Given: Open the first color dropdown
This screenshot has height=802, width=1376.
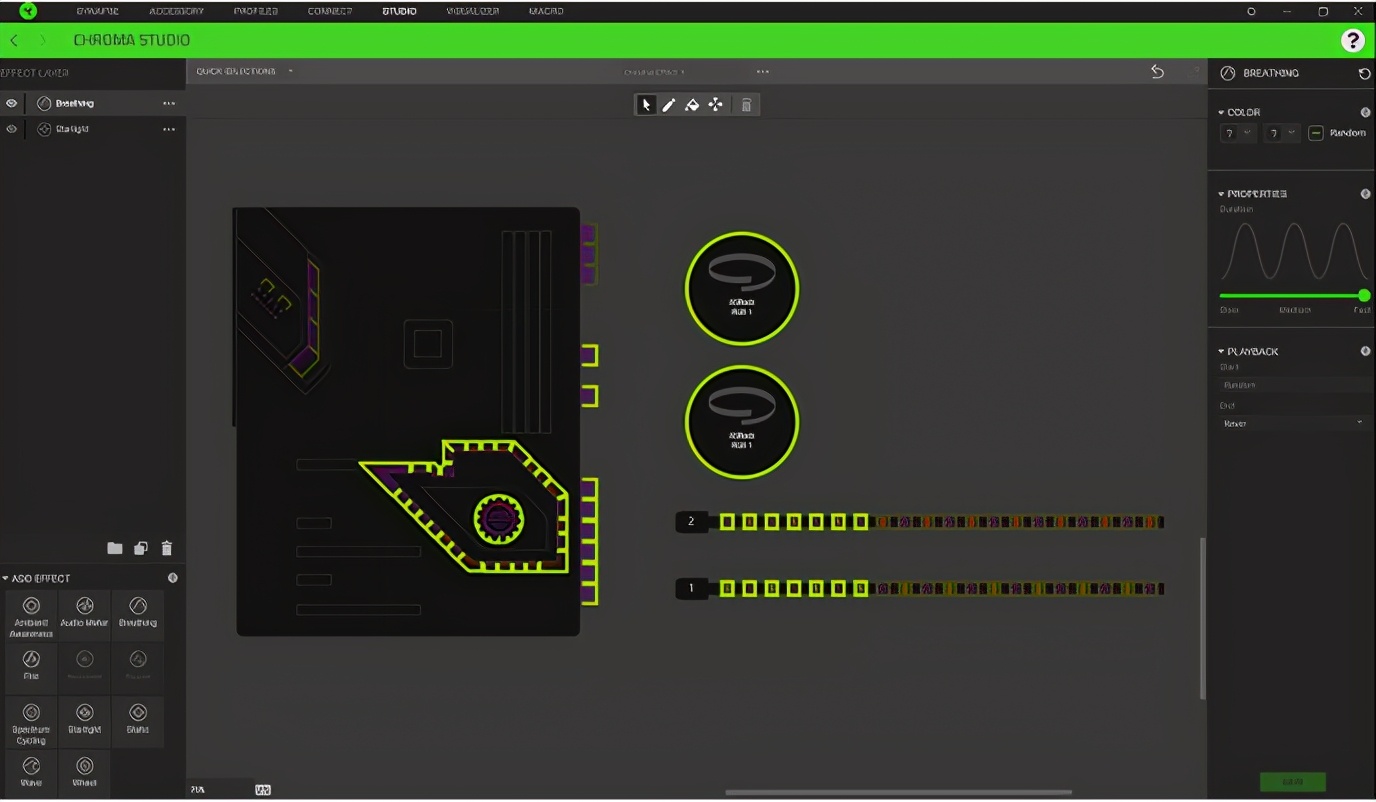Looking at the screenshot, I should point(1238,133).
